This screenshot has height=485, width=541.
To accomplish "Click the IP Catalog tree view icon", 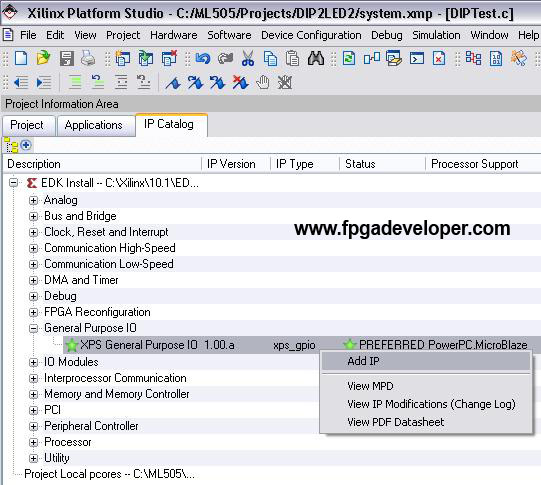I will tap(11, 146).
